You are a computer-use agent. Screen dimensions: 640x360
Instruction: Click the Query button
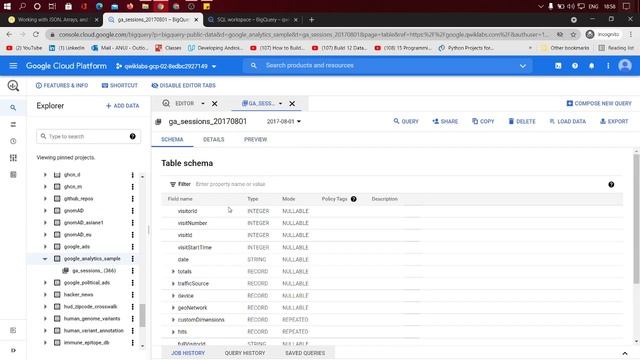click(406, 122)
